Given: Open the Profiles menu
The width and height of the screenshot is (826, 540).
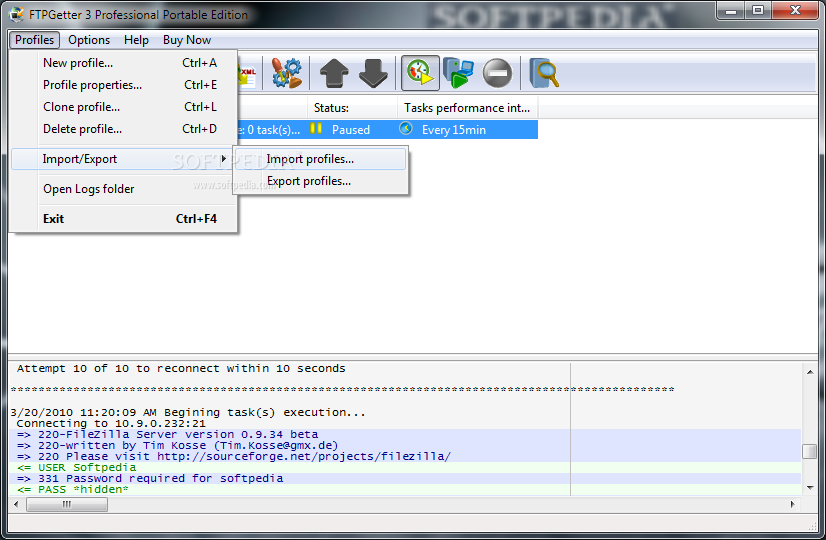Looking at the screenshot, I should [x=34, y=40].
